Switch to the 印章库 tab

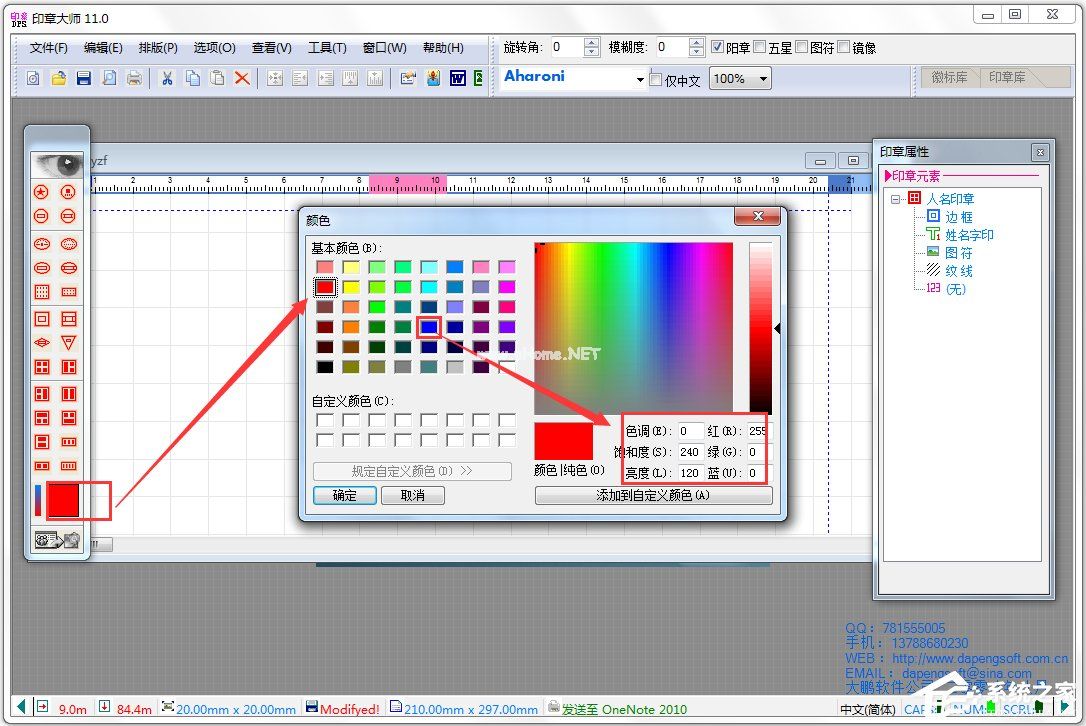pyautogui.click(x=1007, y=77)
